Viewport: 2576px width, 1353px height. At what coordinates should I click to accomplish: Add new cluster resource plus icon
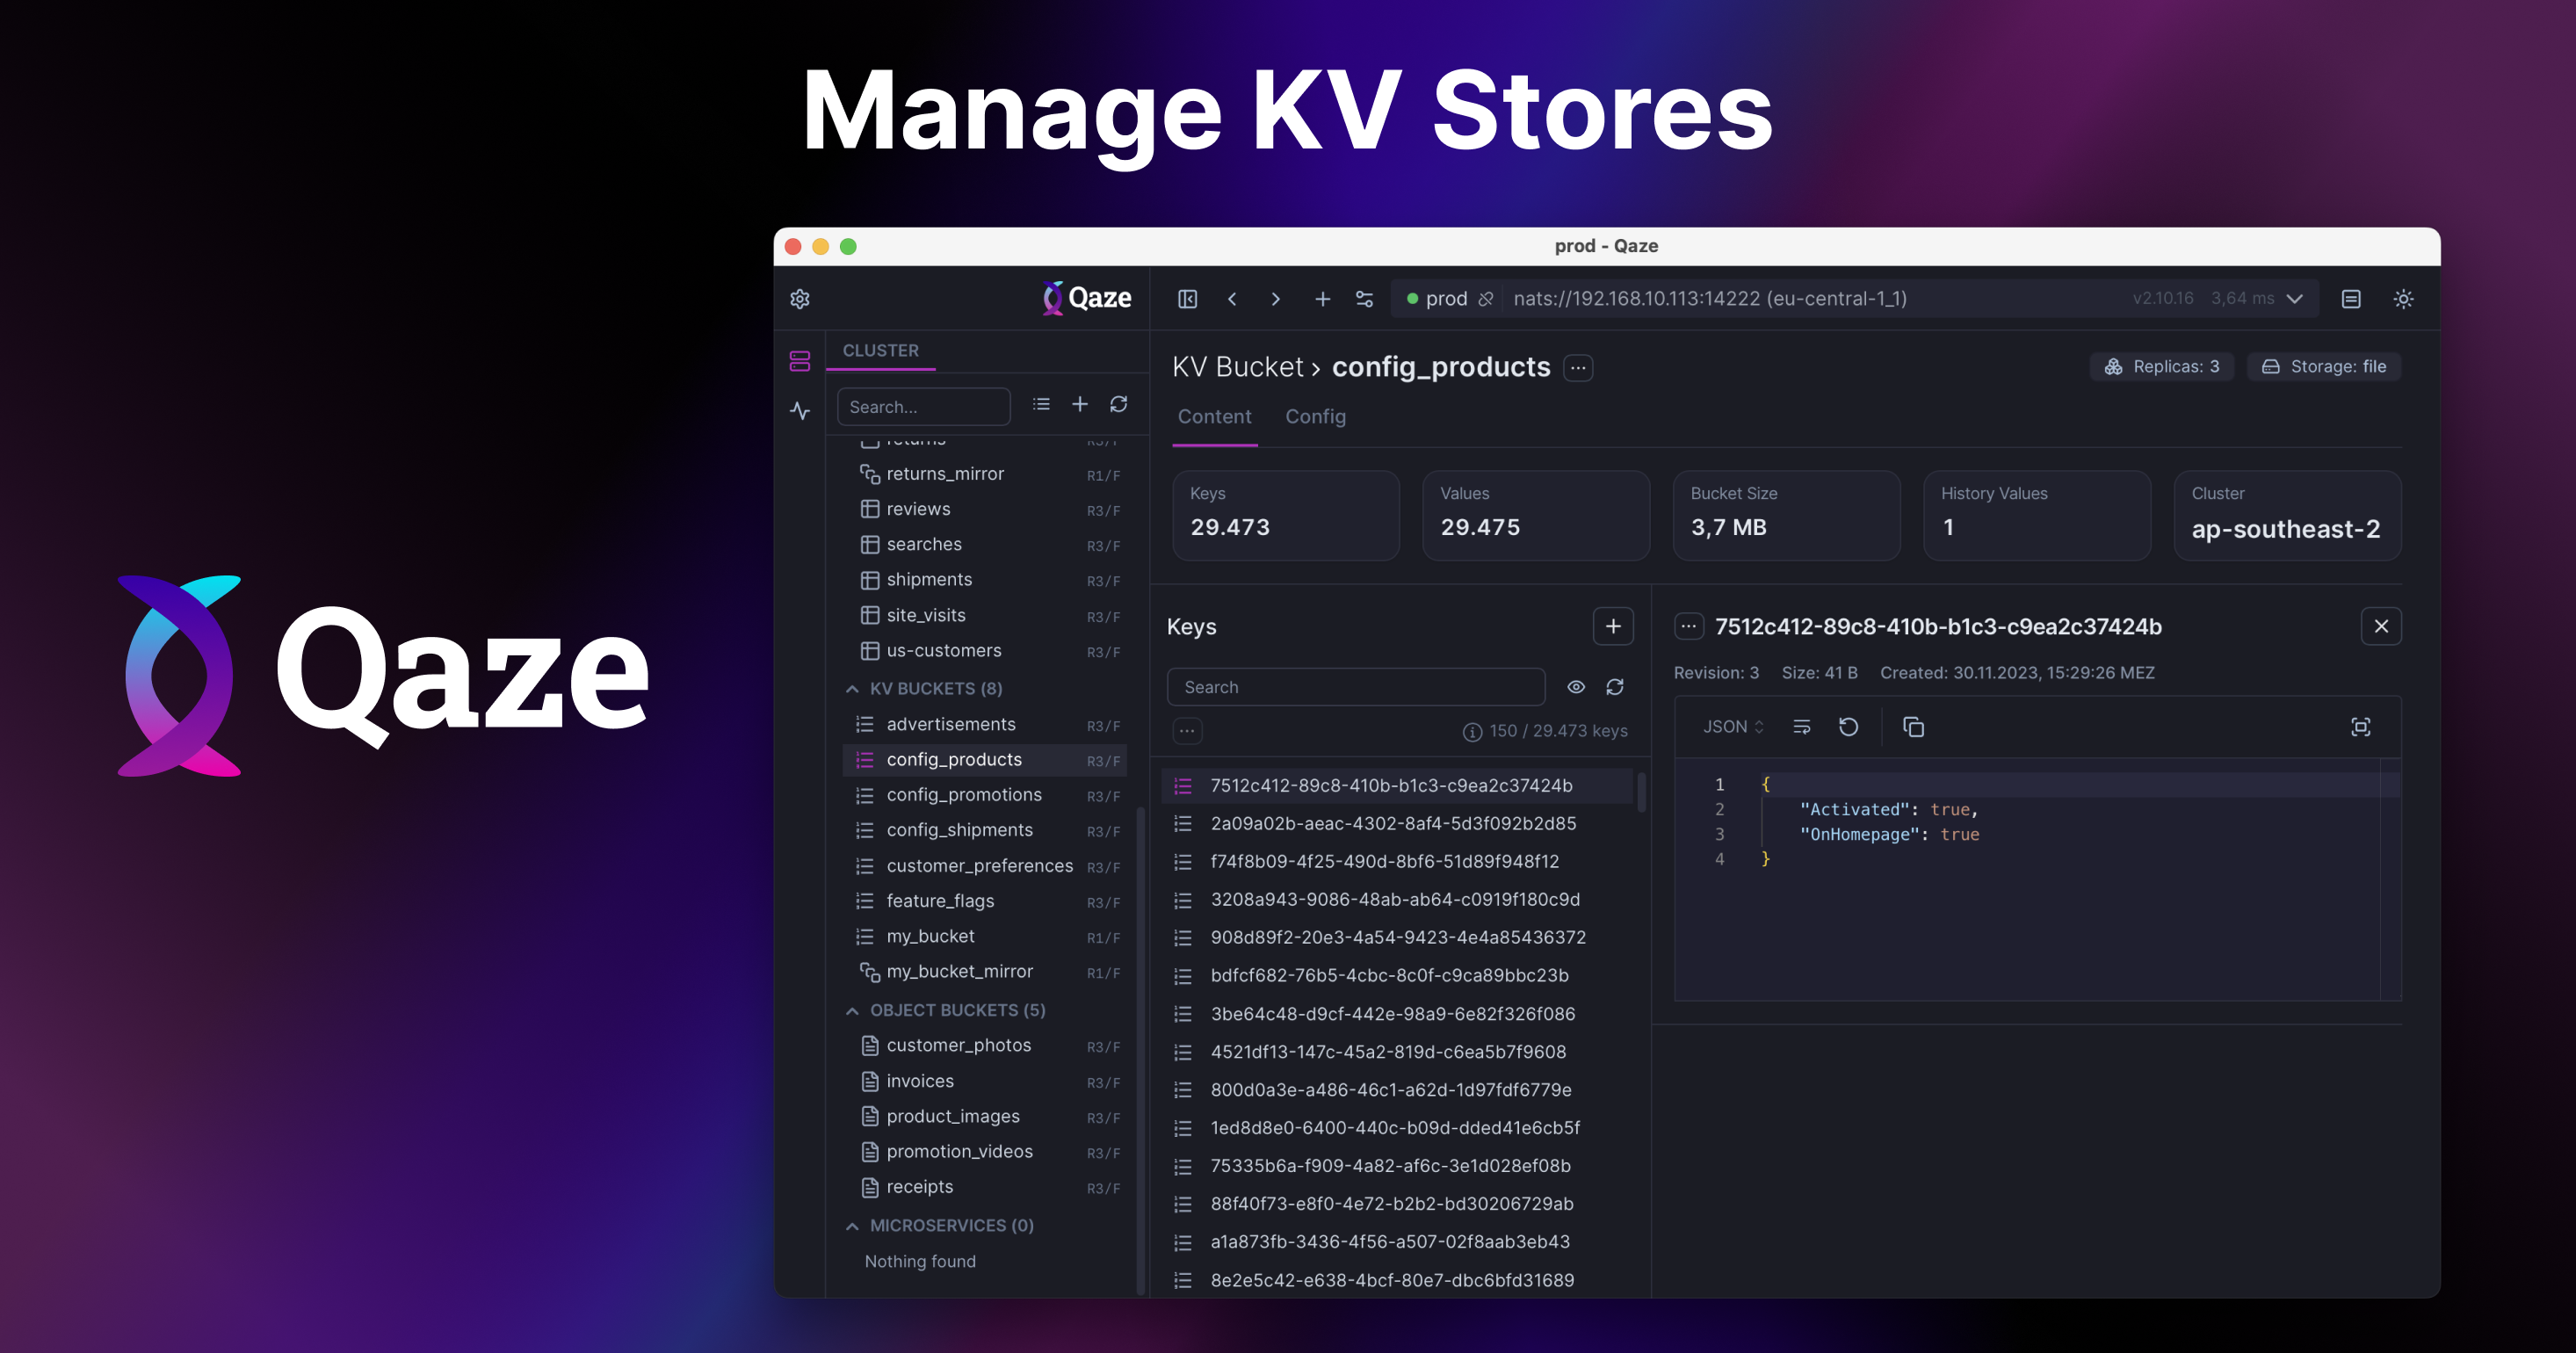(x=1080, y=404)
